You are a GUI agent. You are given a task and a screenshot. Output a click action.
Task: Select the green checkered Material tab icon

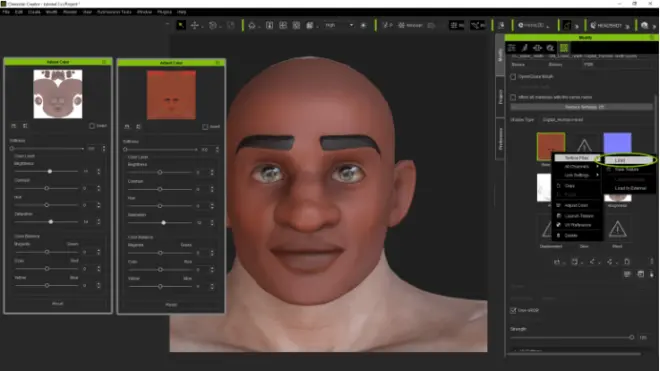[x=564, y=48]
